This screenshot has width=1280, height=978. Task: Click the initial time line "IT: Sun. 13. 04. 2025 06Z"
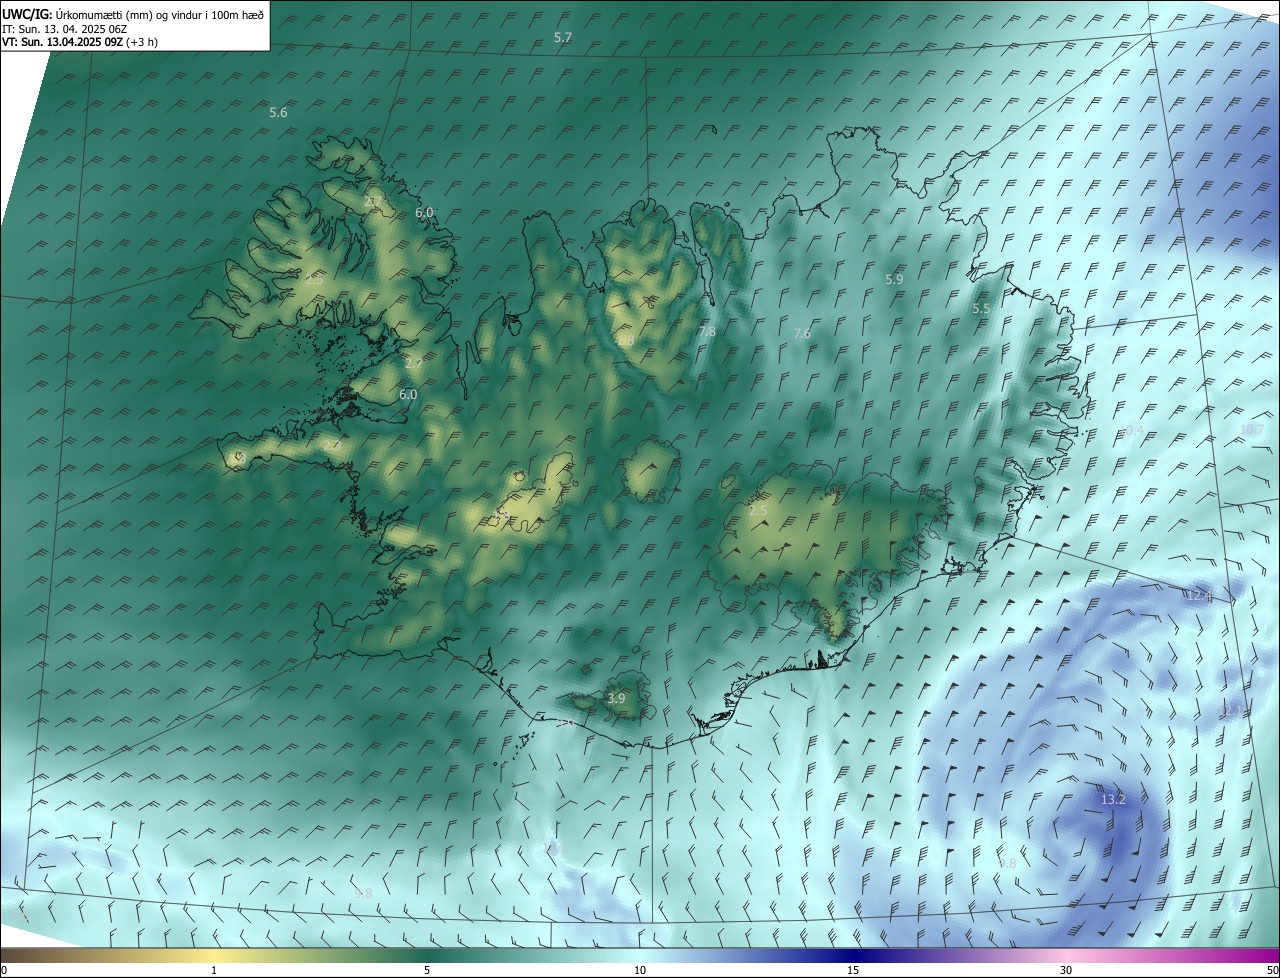click(x=64, y=29)
